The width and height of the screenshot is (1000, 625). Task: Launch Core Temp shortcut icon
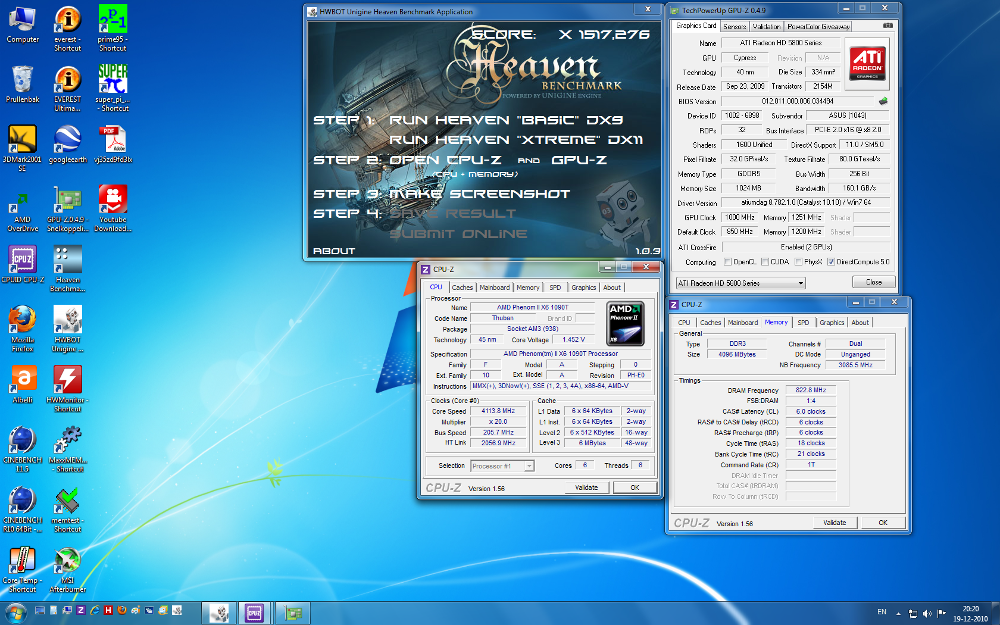coord(22,570)
